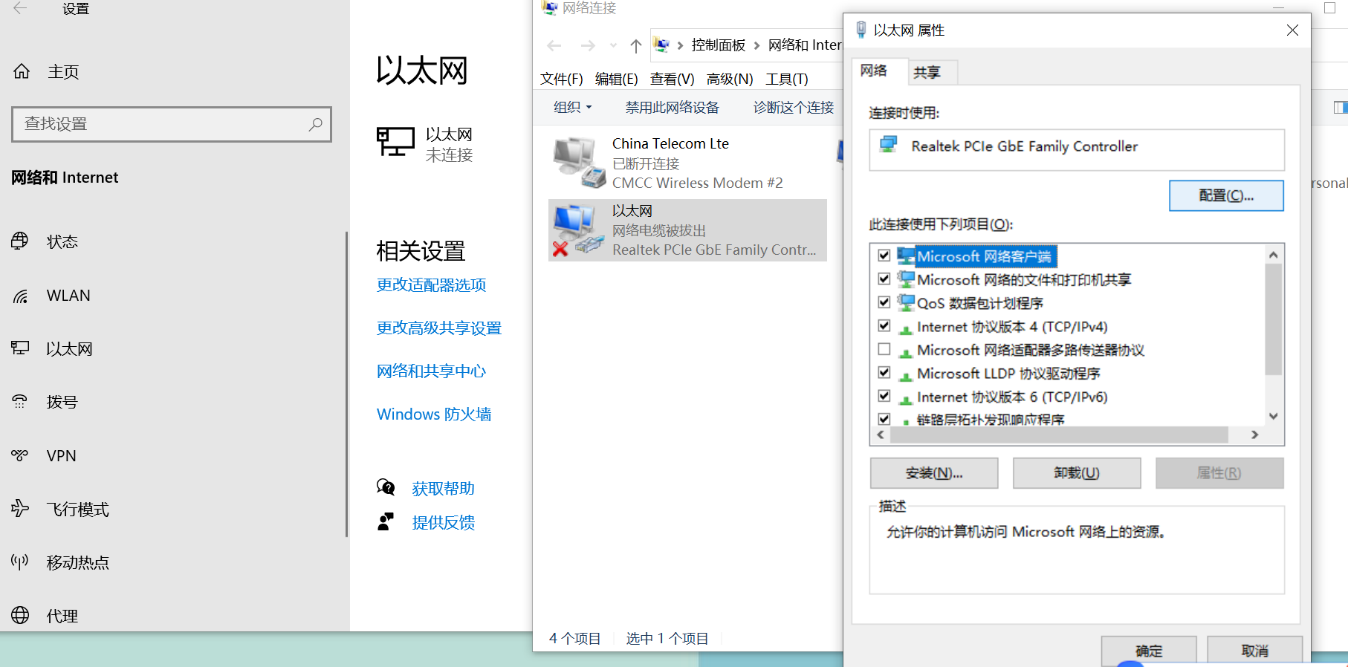Click the 安装(N)... button

click(x=934, y=473)
